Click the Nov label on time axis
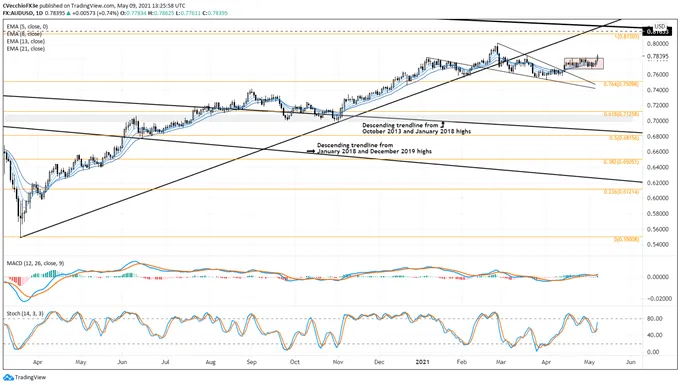The height and width of the screenshot is (385, 680). tap(338, 362)
